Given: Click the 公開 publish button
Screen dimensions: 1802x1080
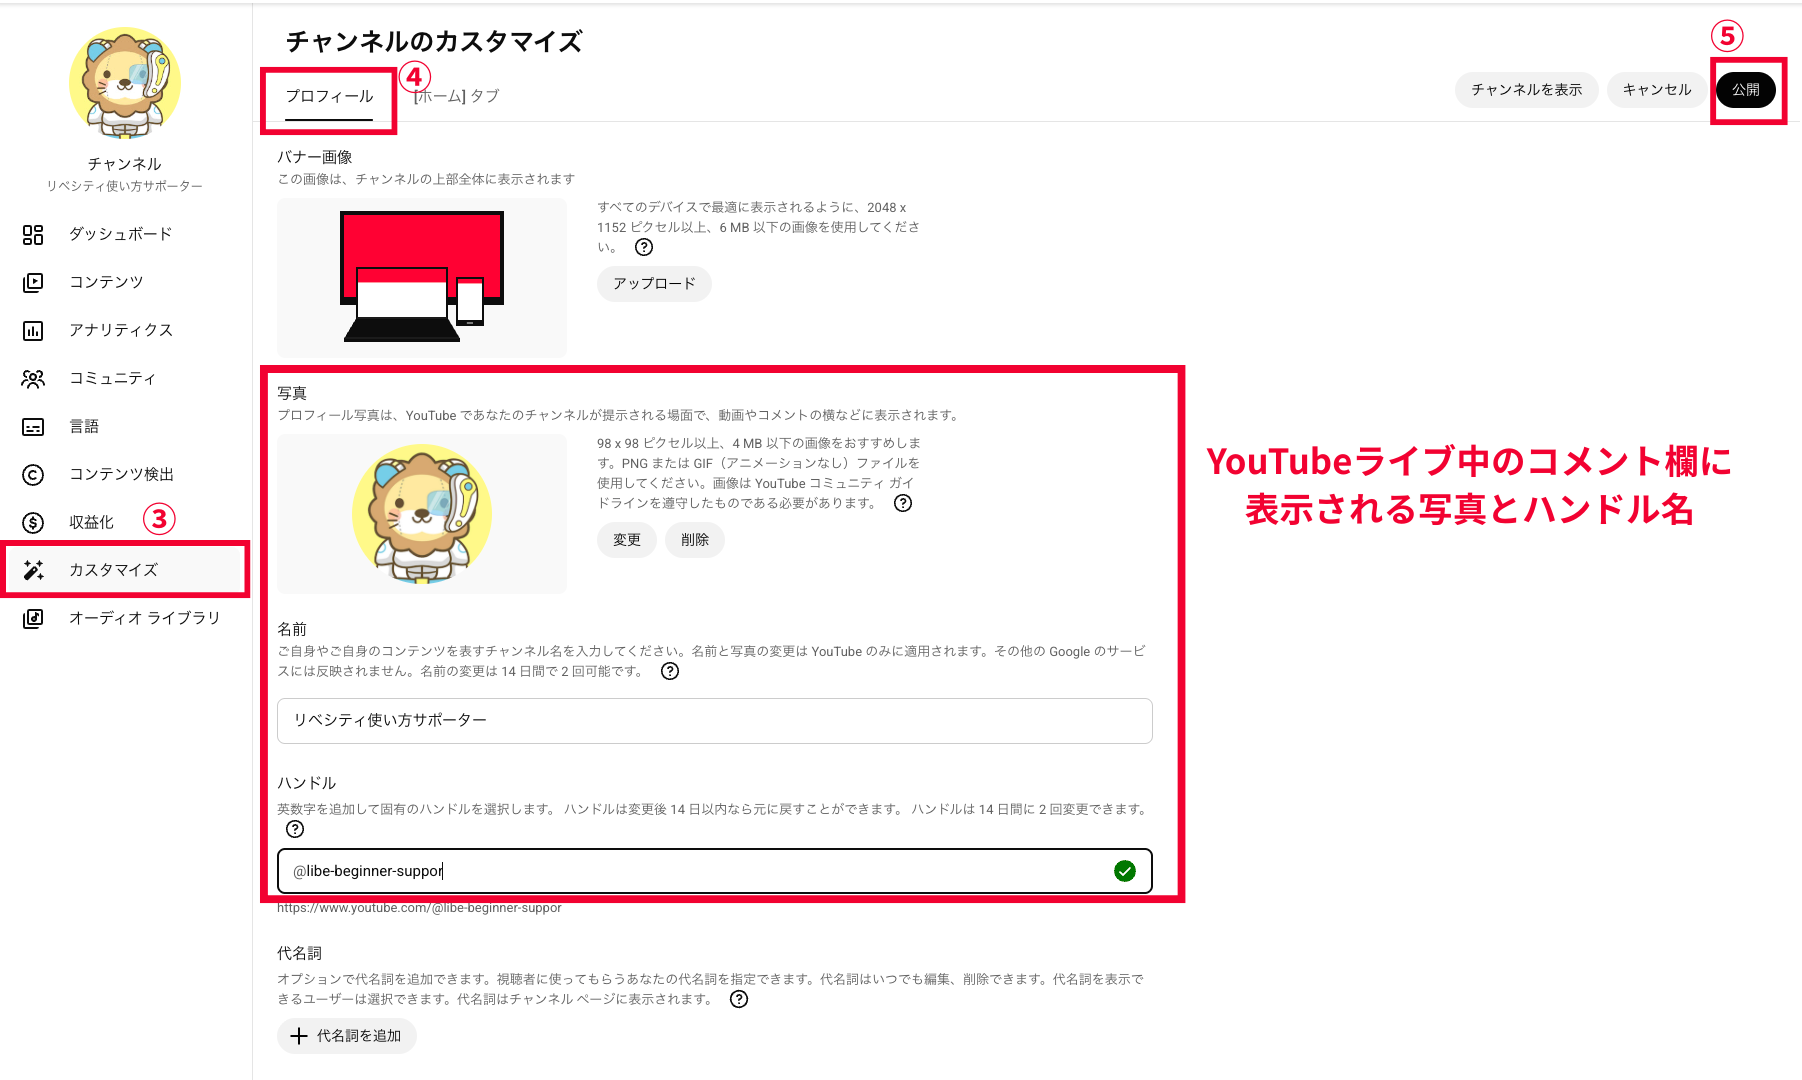Looking at the screenshot, I should click(x=1746, y=90).
